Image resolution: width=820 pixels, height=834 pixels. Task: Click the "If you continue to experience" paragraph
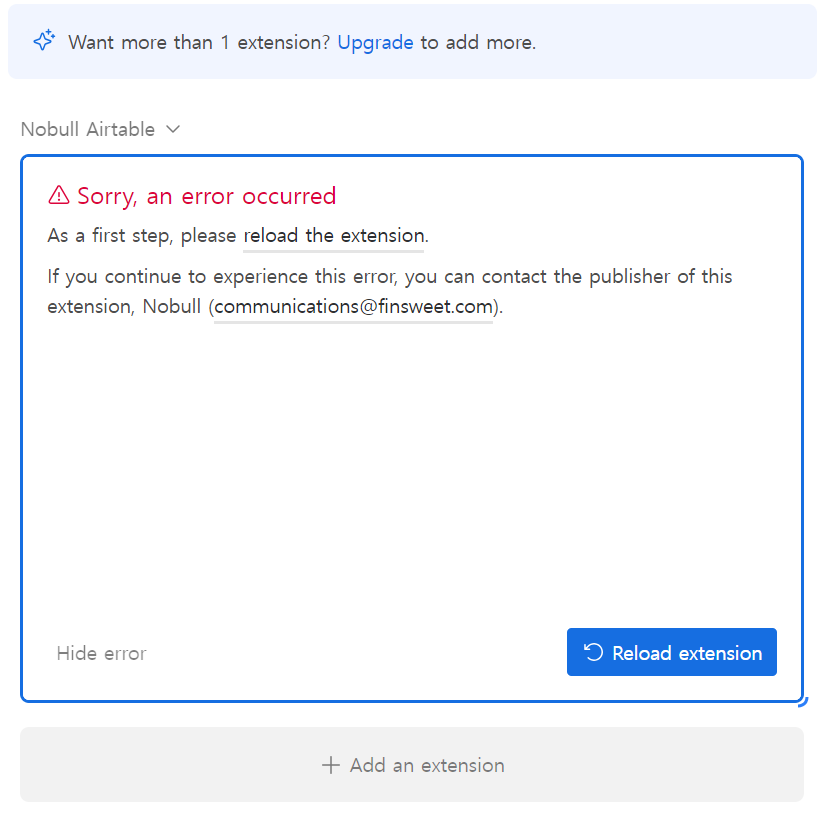(390, 291)
